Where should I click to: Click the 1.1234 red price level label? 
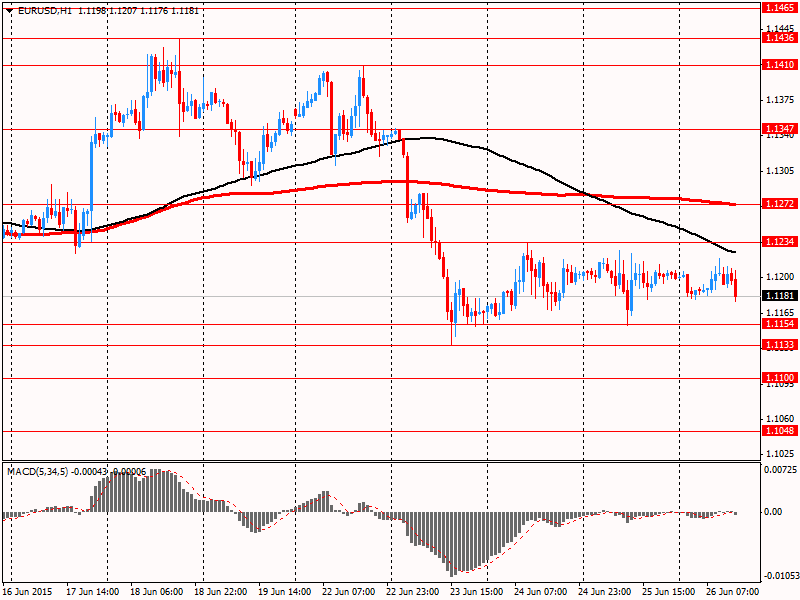(x=780, y=242)
